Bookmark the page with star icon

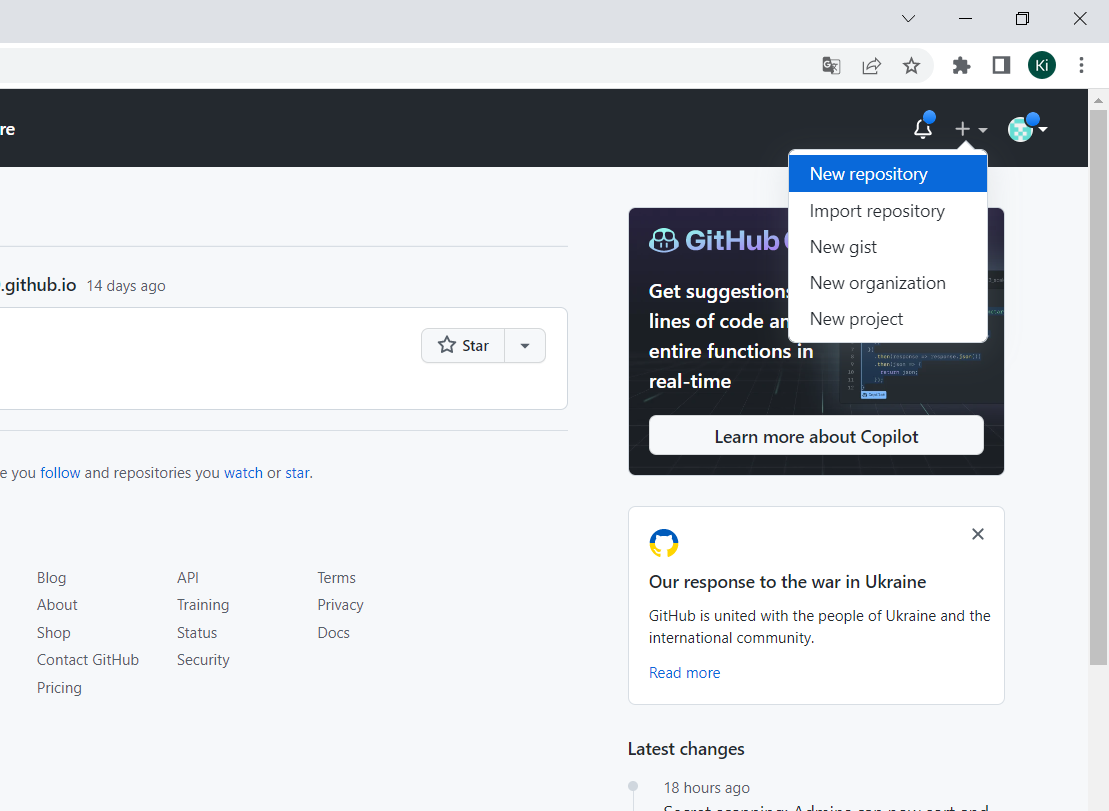(911, 65)
